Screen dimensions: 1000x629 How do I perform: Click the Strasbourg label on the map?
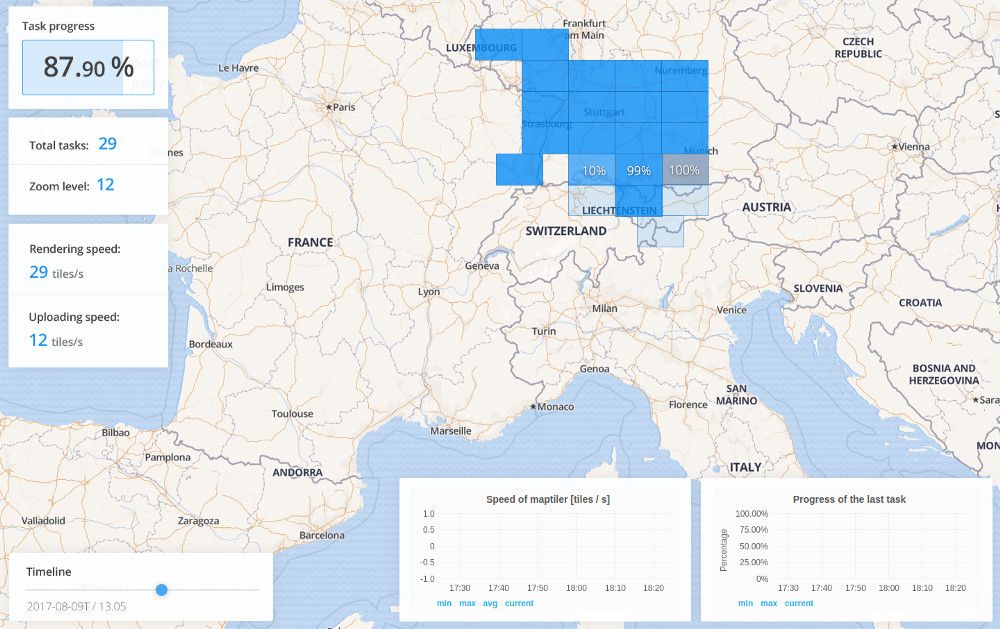tap(547, 124)
